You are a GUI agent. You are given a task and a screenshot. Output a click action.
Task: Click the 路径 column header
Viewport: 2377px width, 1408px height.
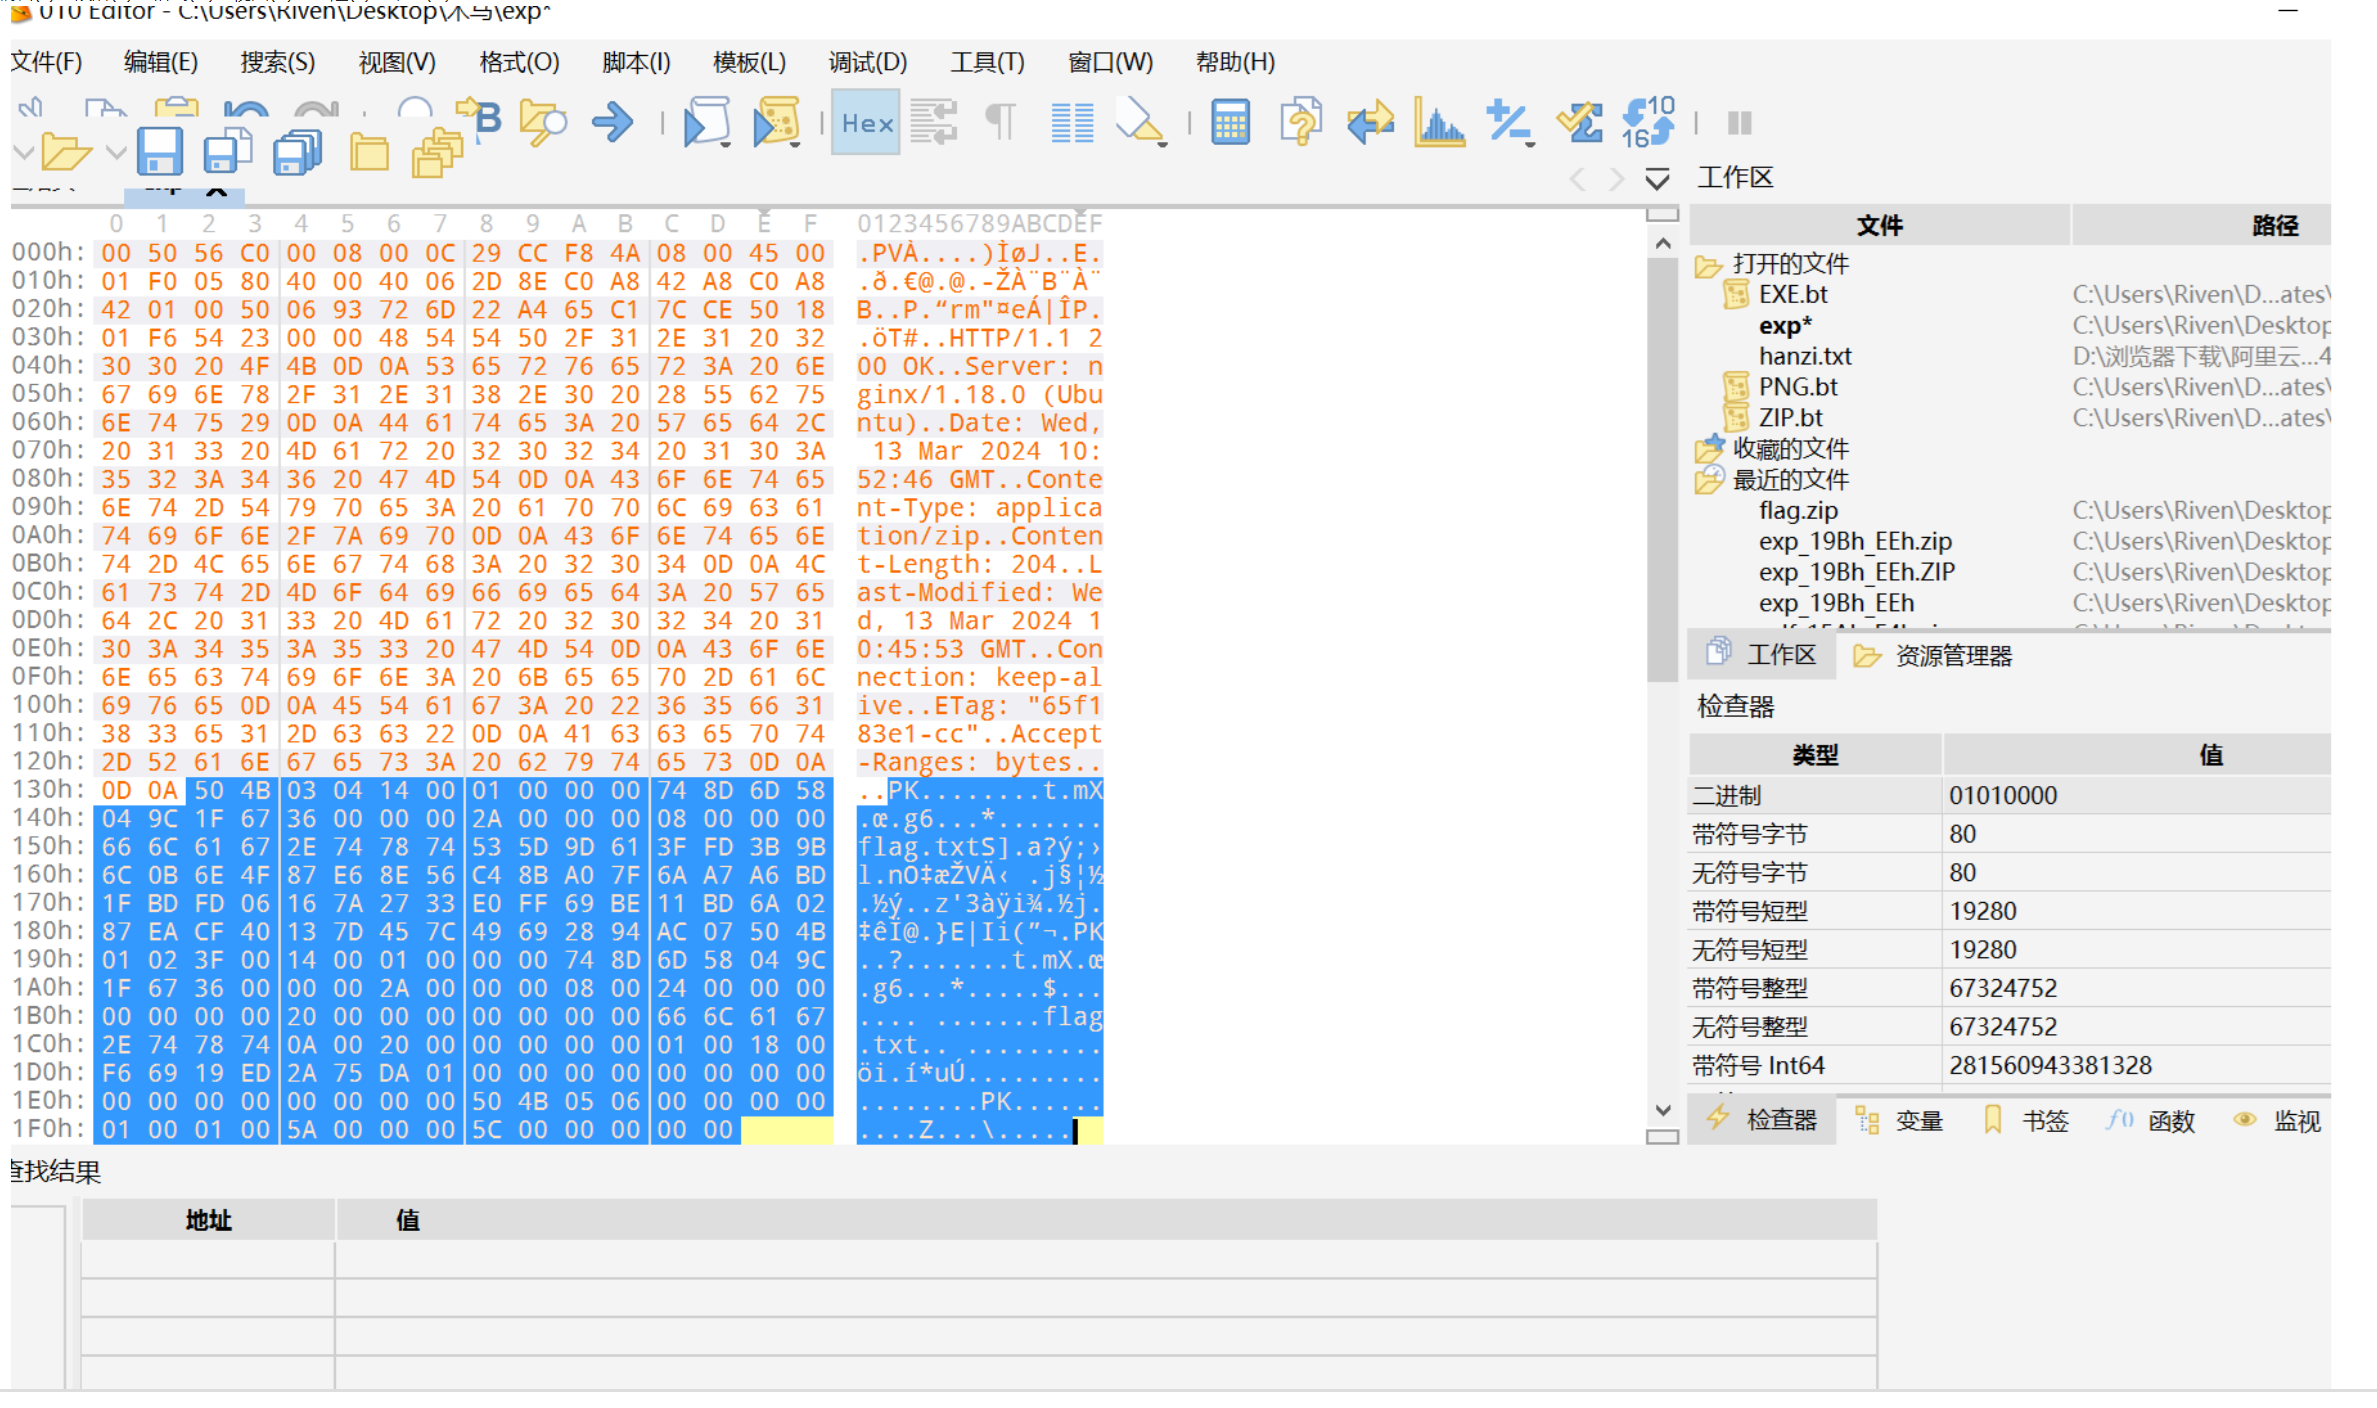click(2273, 226)
